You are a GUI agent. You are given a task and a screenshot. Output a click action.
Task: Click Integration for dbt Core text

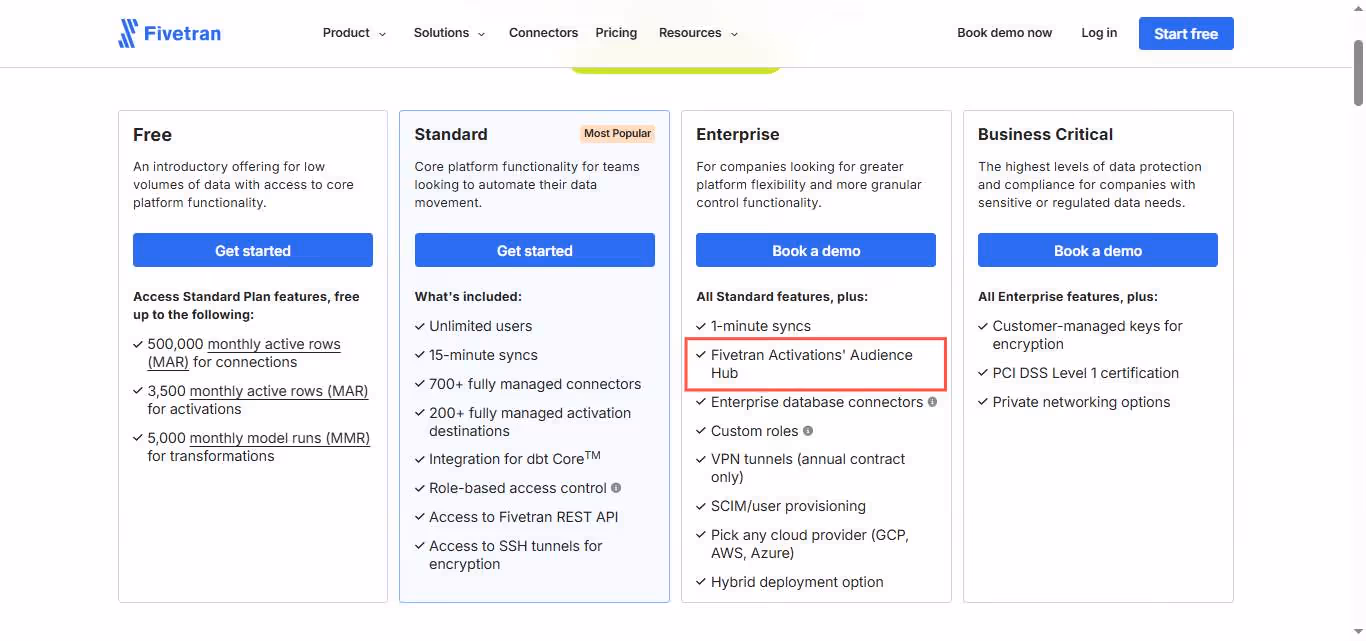pos(515,459)
